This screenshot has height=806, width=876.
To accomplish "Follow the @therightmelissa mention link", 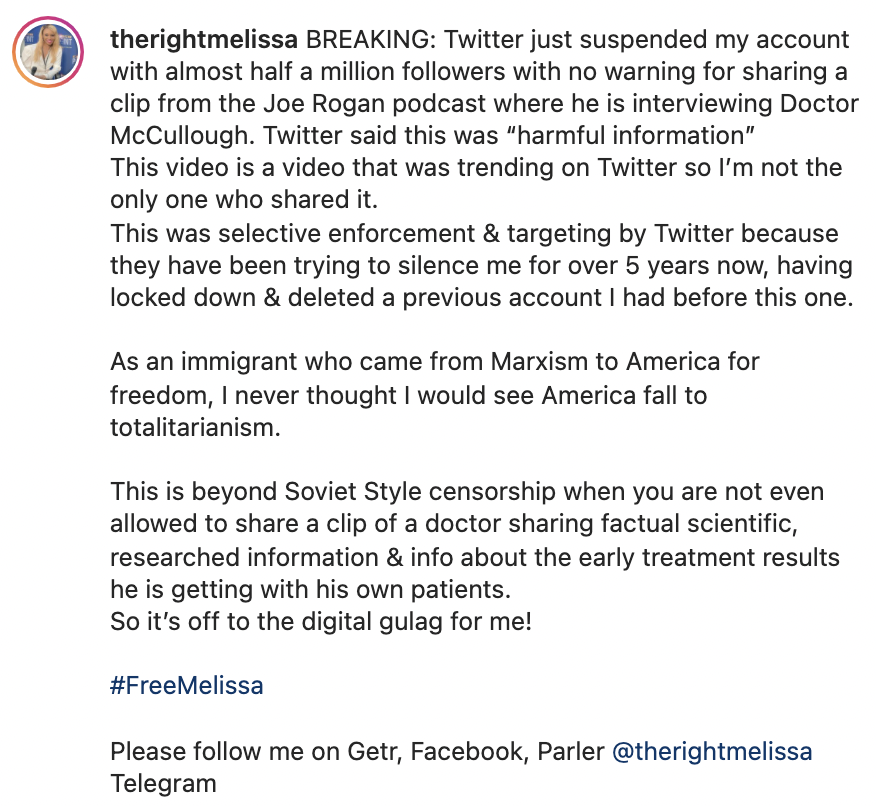I will tap(712, 751).
